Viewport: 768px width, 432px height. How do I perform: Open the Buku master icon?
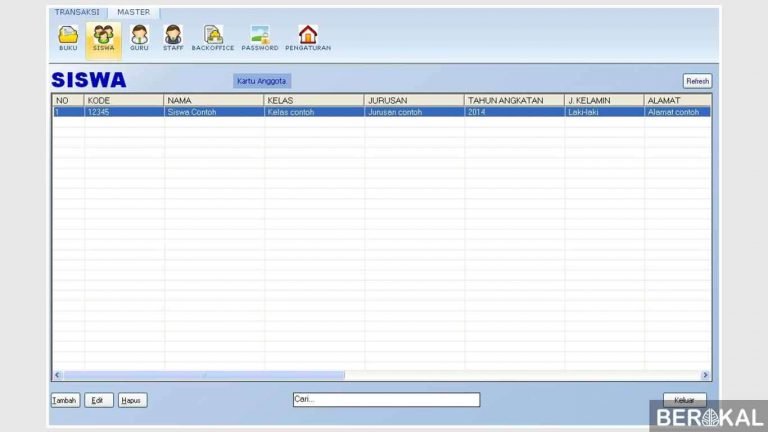(68, 37)
